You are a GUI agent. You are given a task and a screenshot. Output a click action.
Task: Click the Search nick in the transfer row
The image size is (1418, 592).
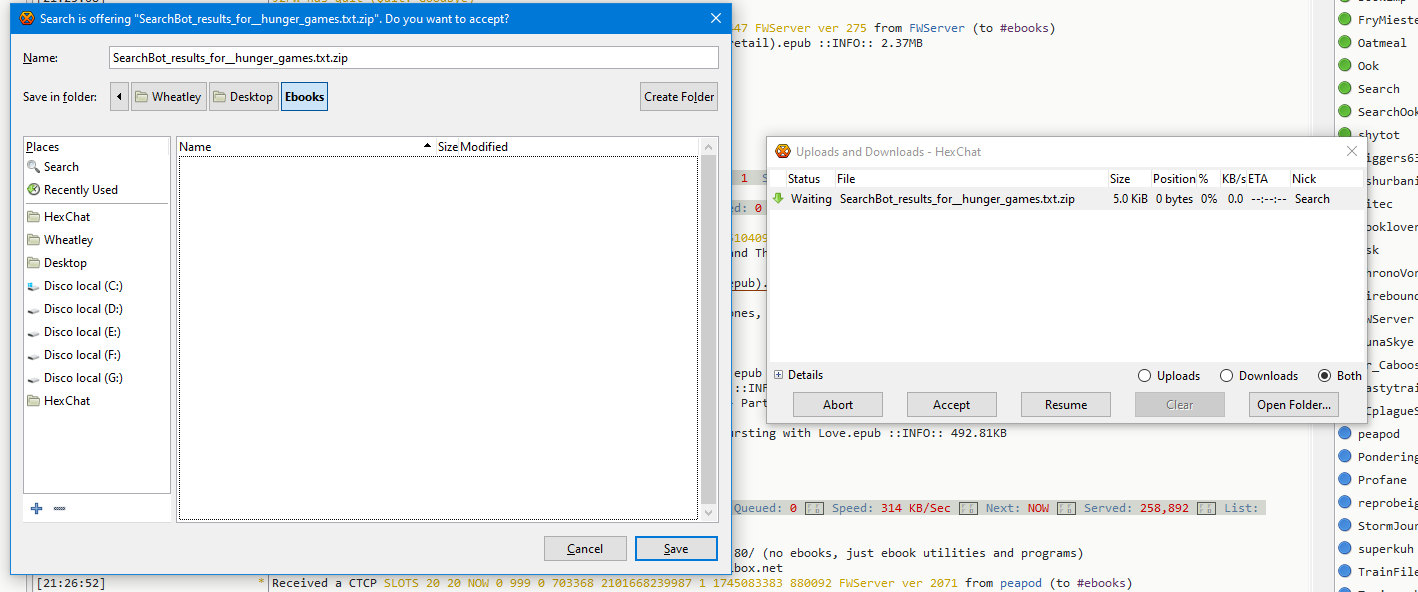(1312, 199)
